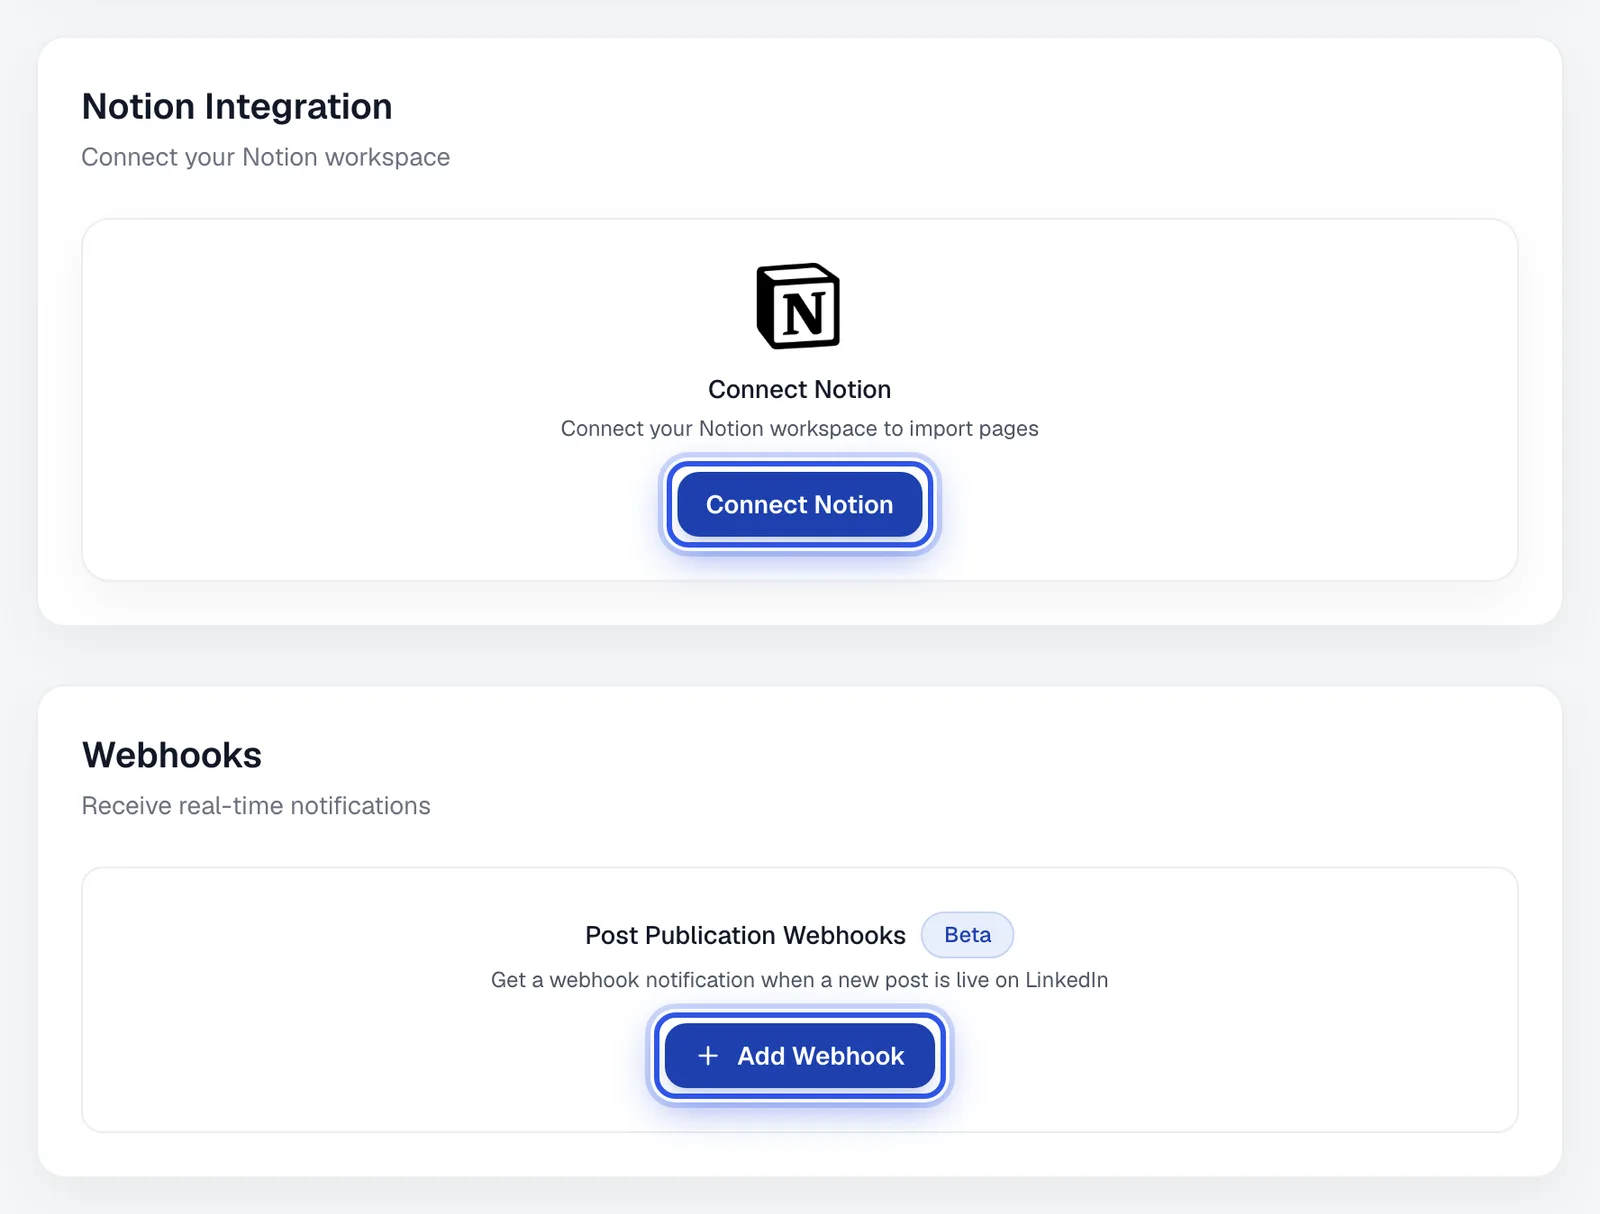Image resolution: width=1600 pixels, height=1214 pixels.
Task: Select the 'Notion Integration' heading
Action: [237, 106]
